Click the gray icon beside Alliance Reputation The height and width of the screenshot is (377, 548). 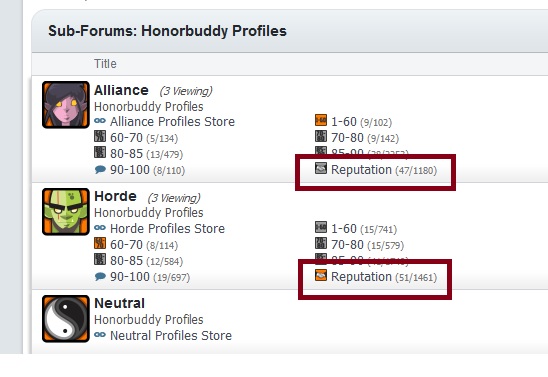321,168
